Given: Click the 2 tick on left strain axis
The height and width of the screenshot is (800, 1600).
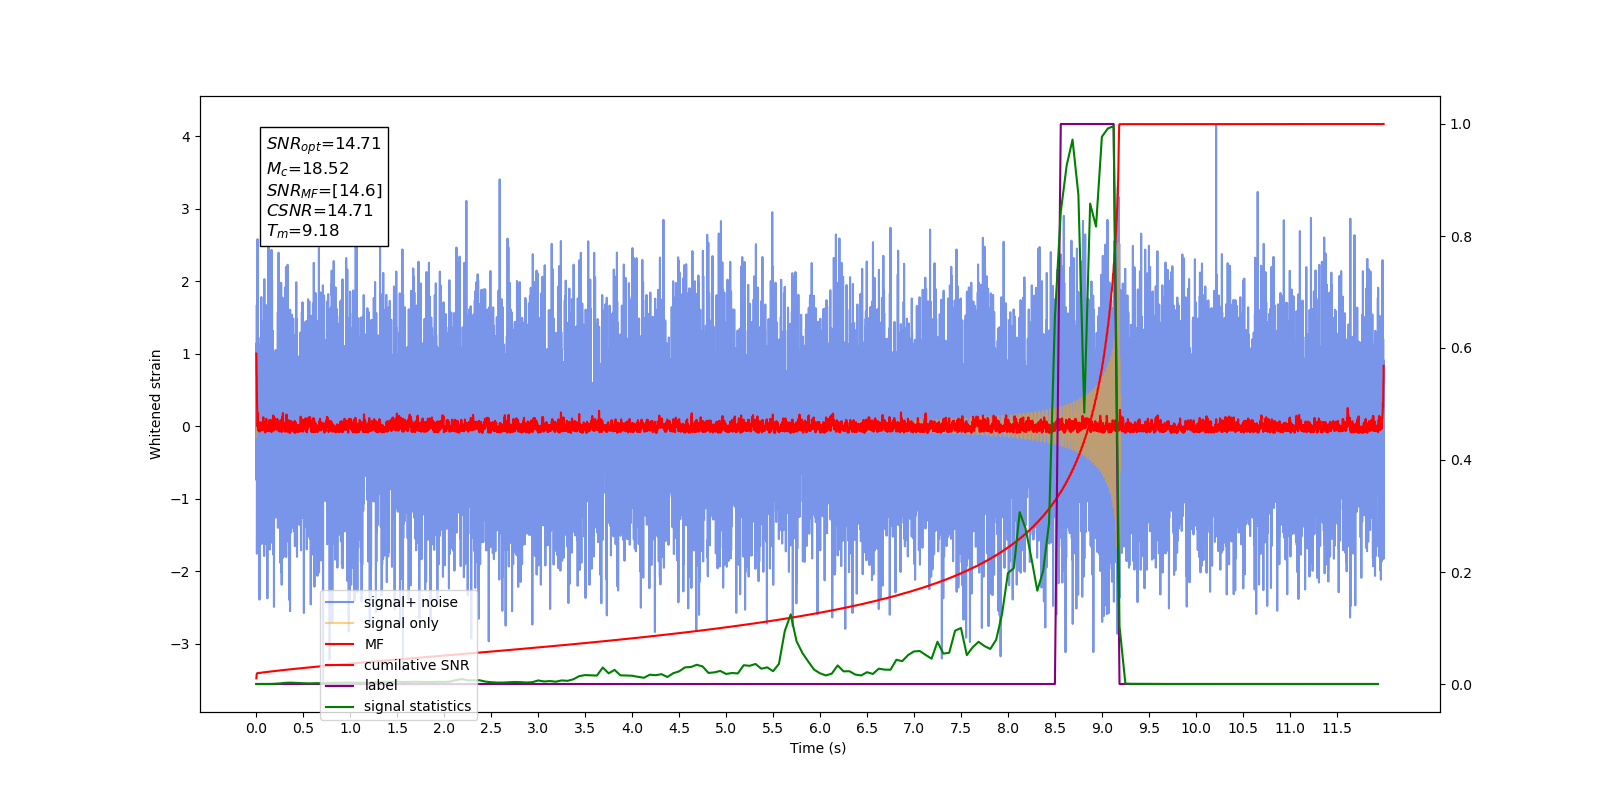Looking at the screenshot, I should point(186,282).
